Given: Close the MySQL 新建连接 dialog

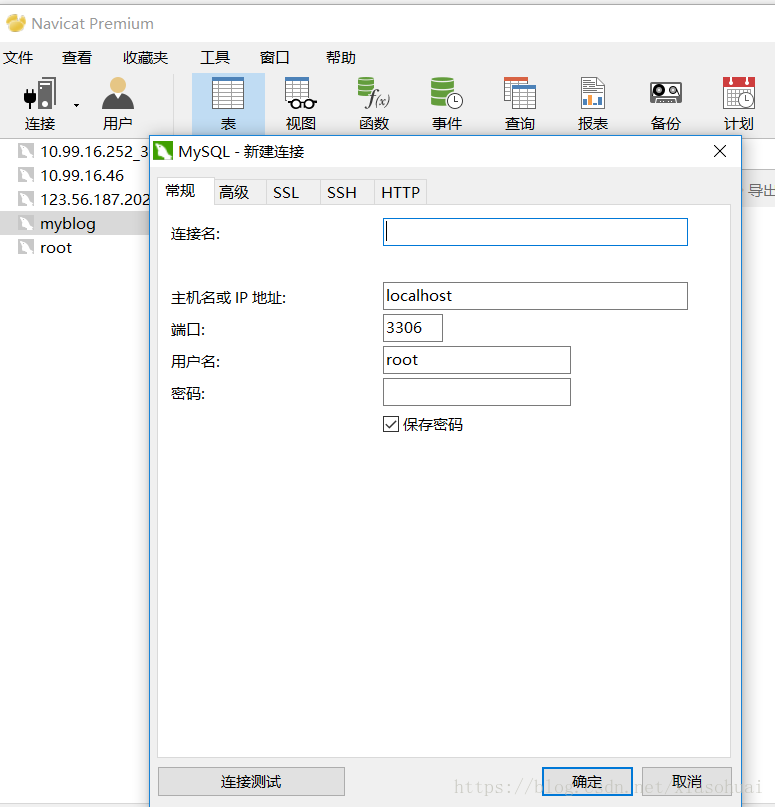Looking at the screenshot, I should 720,151.
